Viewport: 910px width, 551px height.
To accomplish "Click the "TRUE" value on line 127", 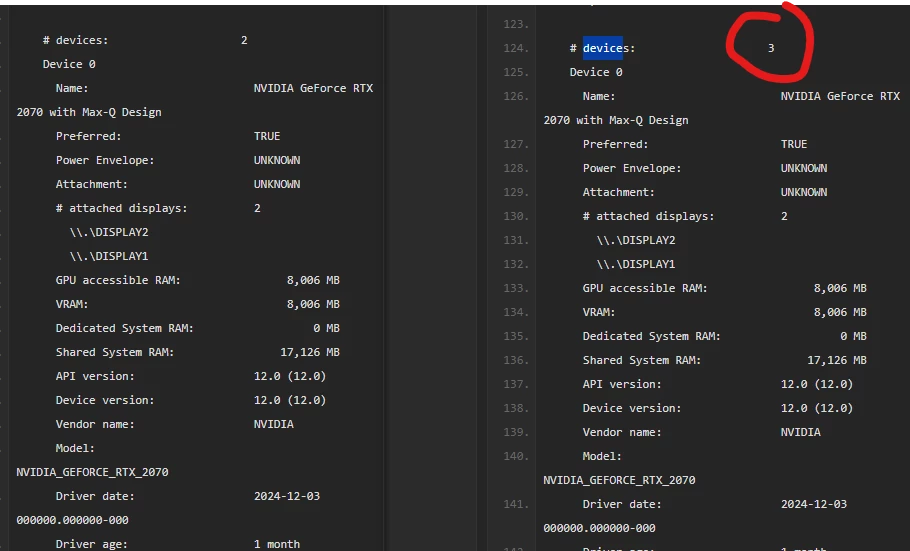I will (x=794, y=144).
